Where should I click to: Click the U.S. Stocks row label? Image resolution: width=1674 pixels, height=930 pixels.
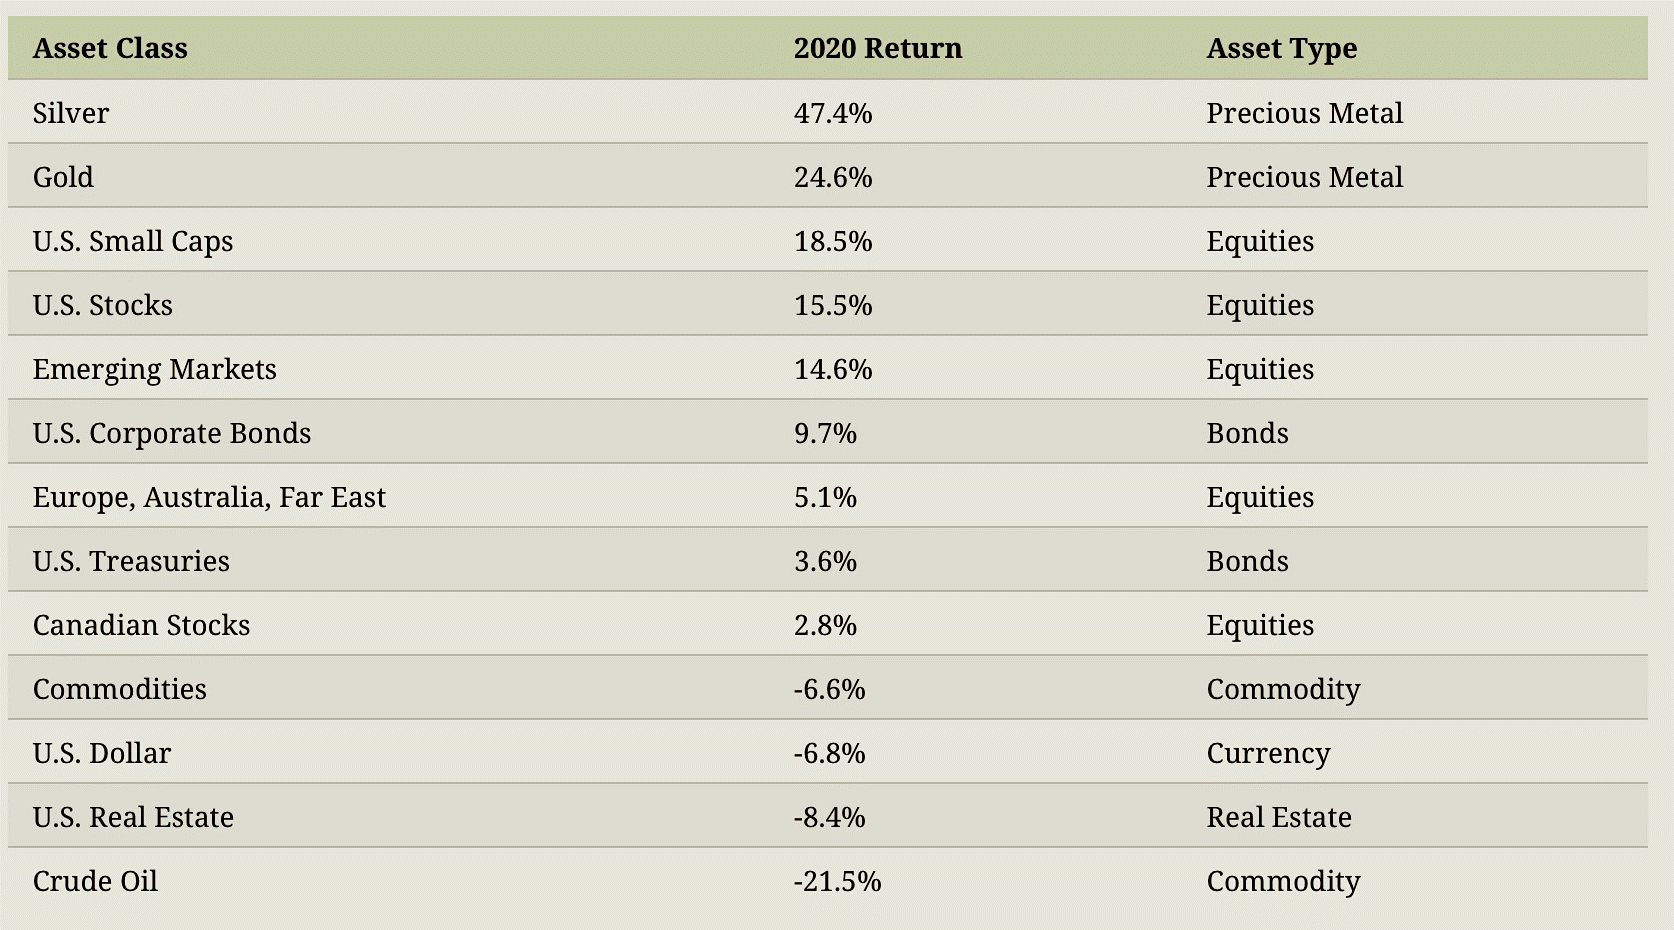(102, 305)
